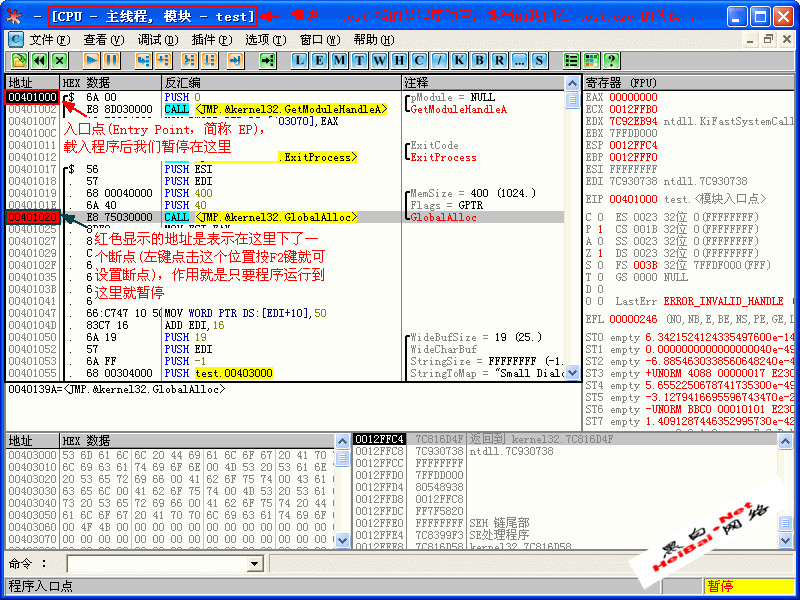Open Source window with S button
Screen dimensions: 800x600
(539, 61)
